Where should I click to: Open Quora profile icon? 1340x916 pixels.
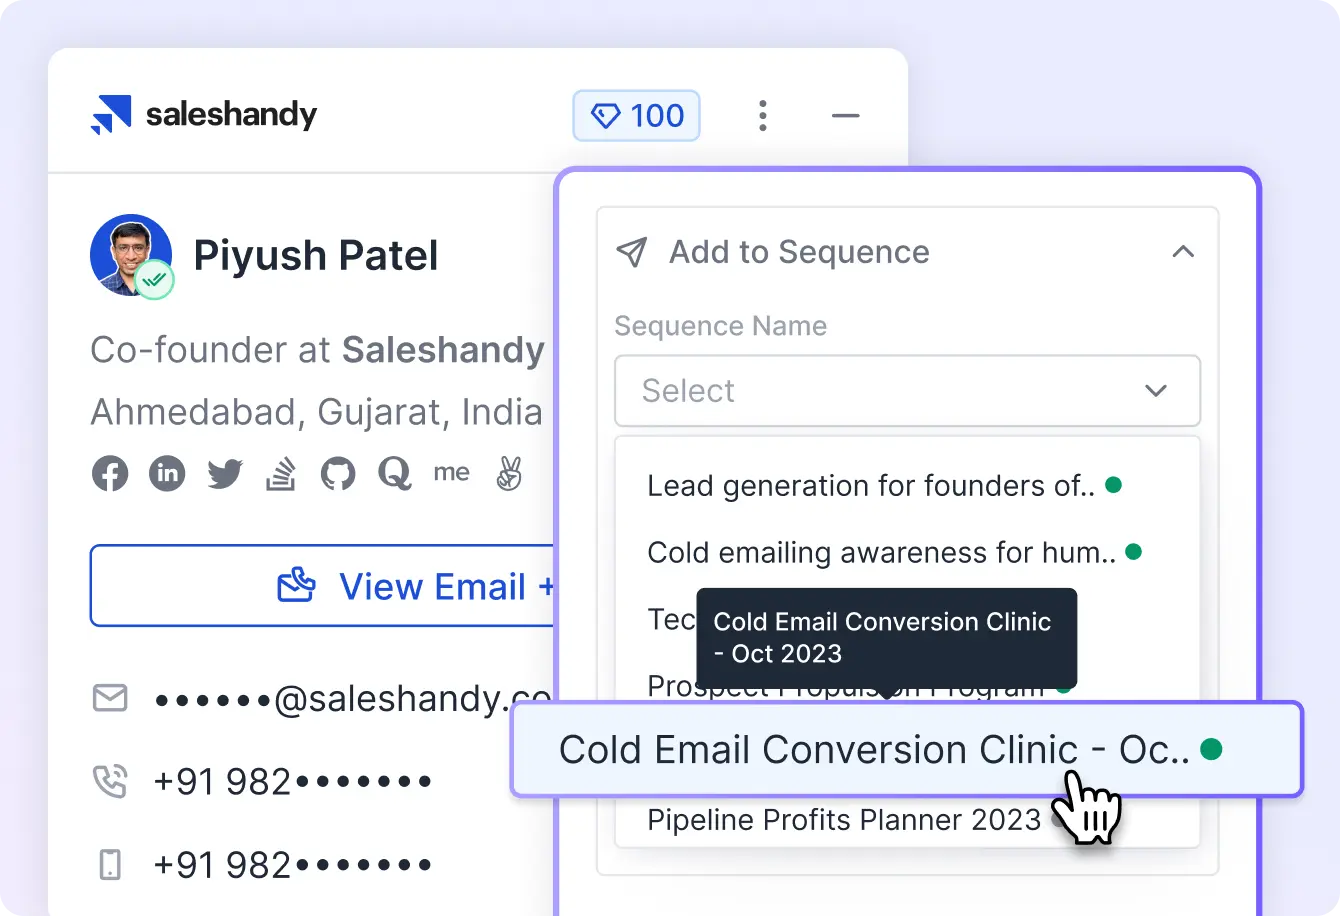click(395, 473)
